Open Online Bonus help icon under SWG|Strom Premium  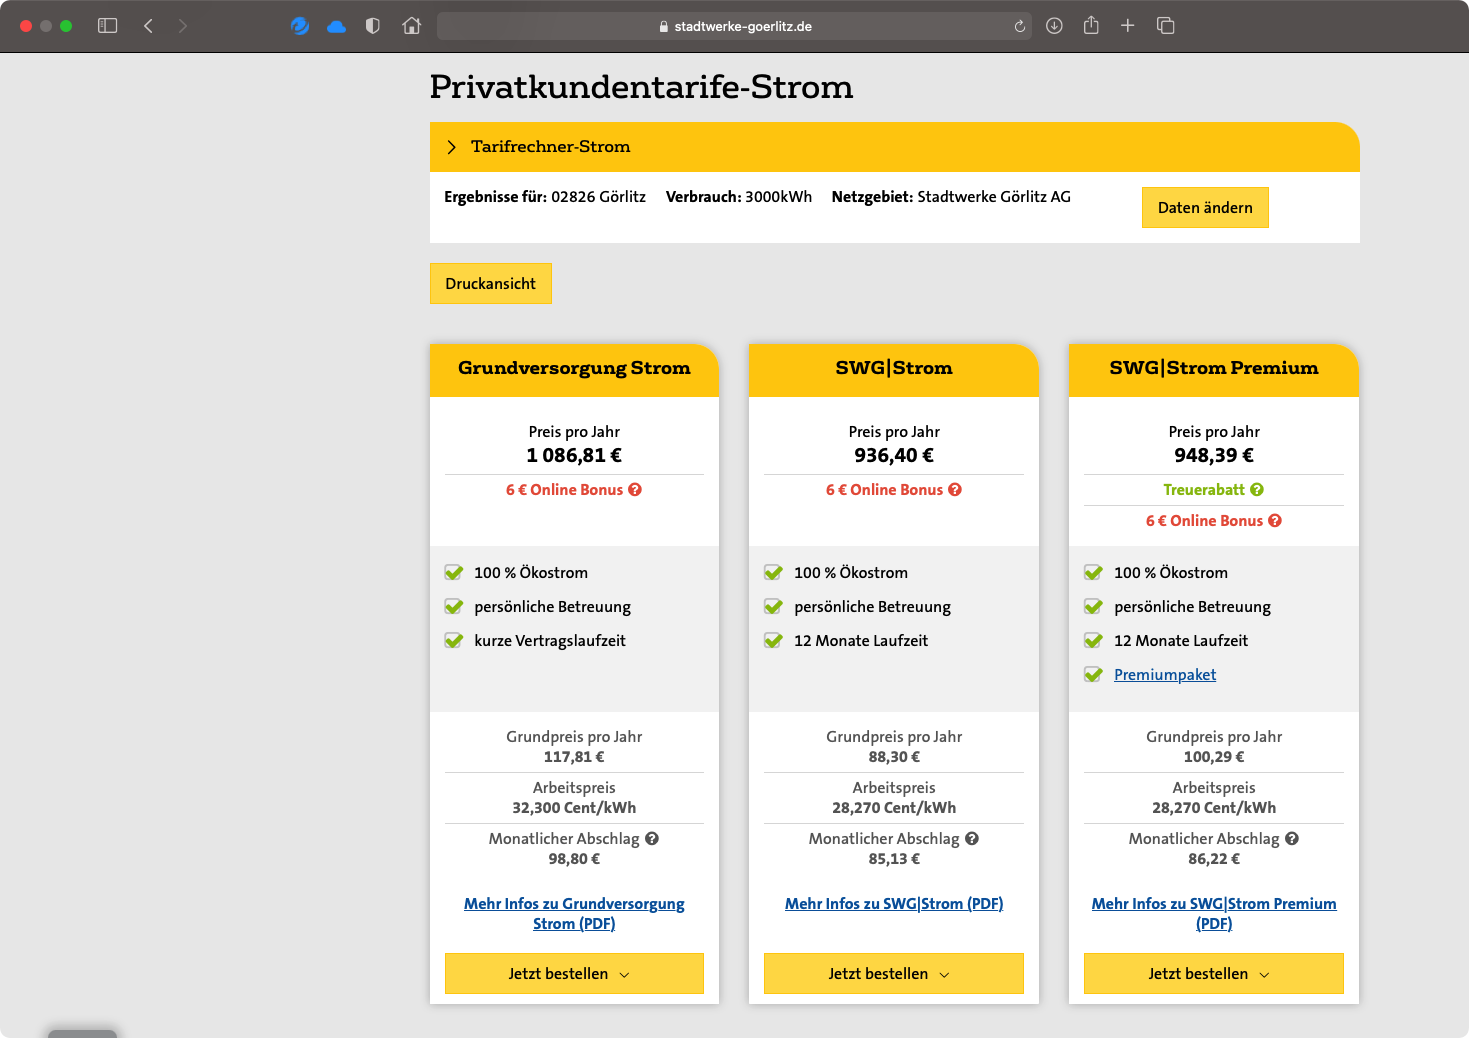click(x=1275, y=521)
